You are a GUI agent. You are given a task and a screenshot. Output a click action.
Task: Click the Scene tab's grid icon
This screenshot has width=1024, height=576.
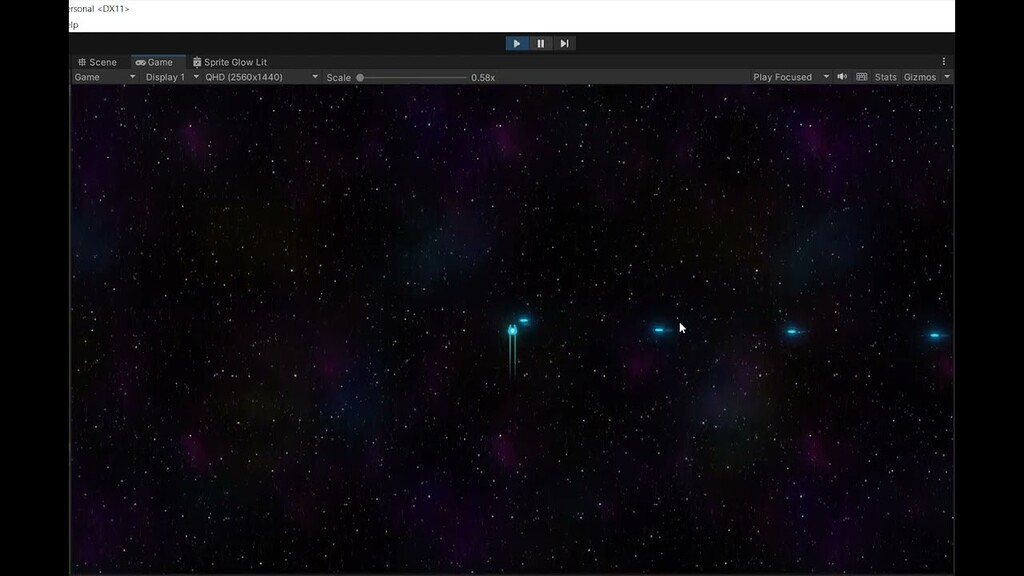pyautogui.click(x=84, y=61)
